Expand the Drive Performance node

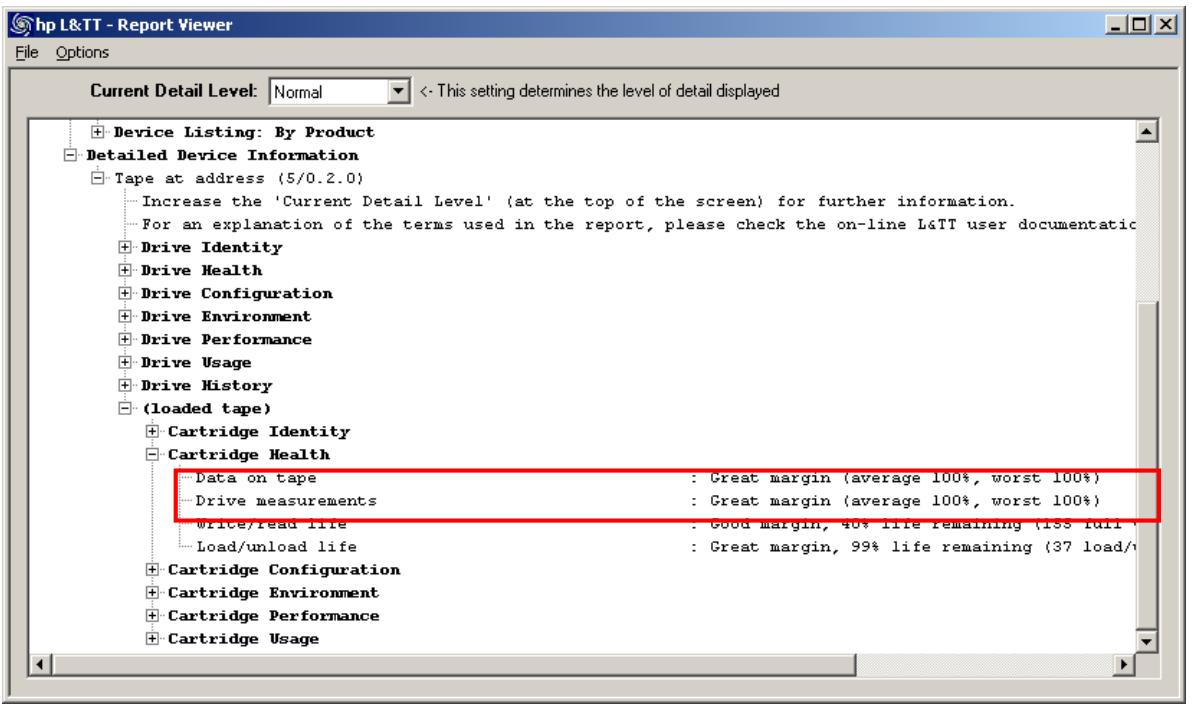125,339
